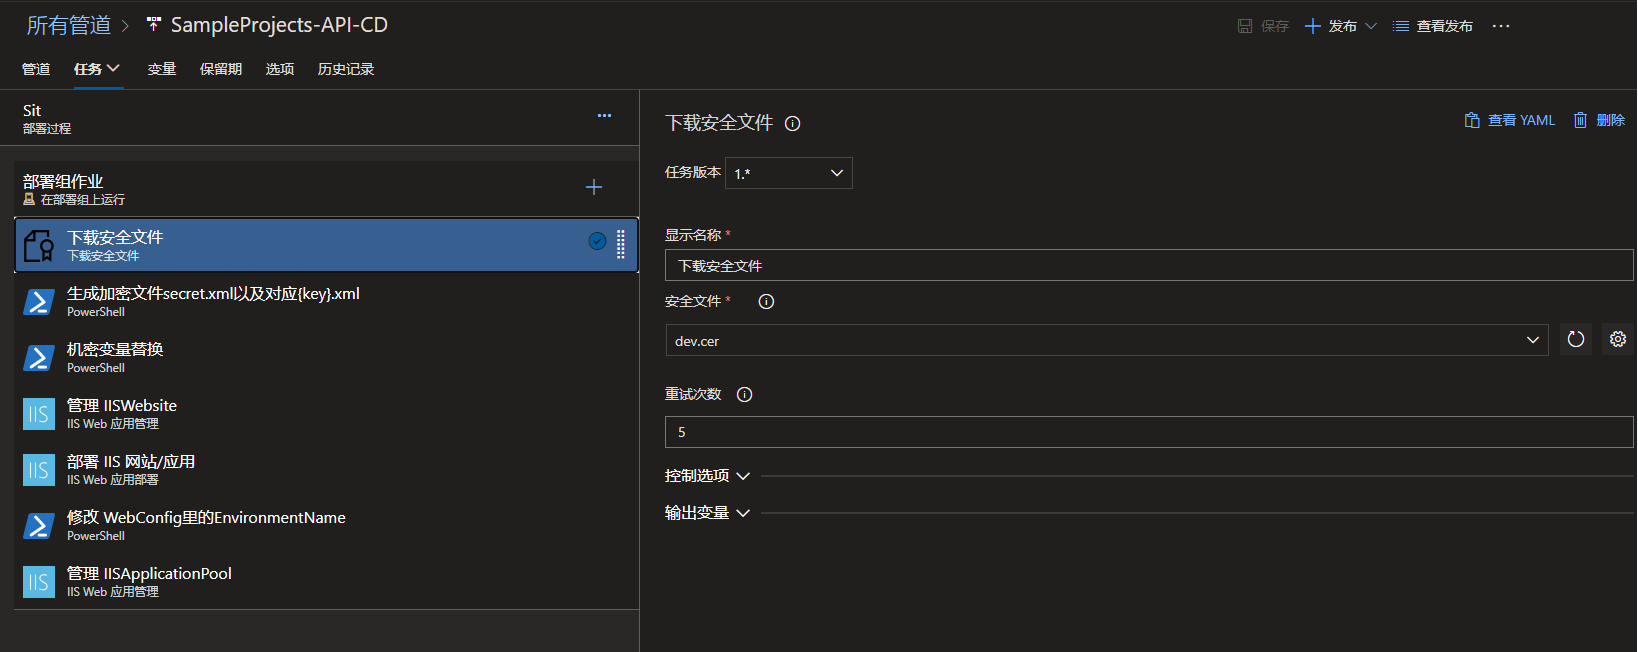Expand the 输出变量 section
Image resolution: width=1638 pixels, height=652 pixels.
707,513
